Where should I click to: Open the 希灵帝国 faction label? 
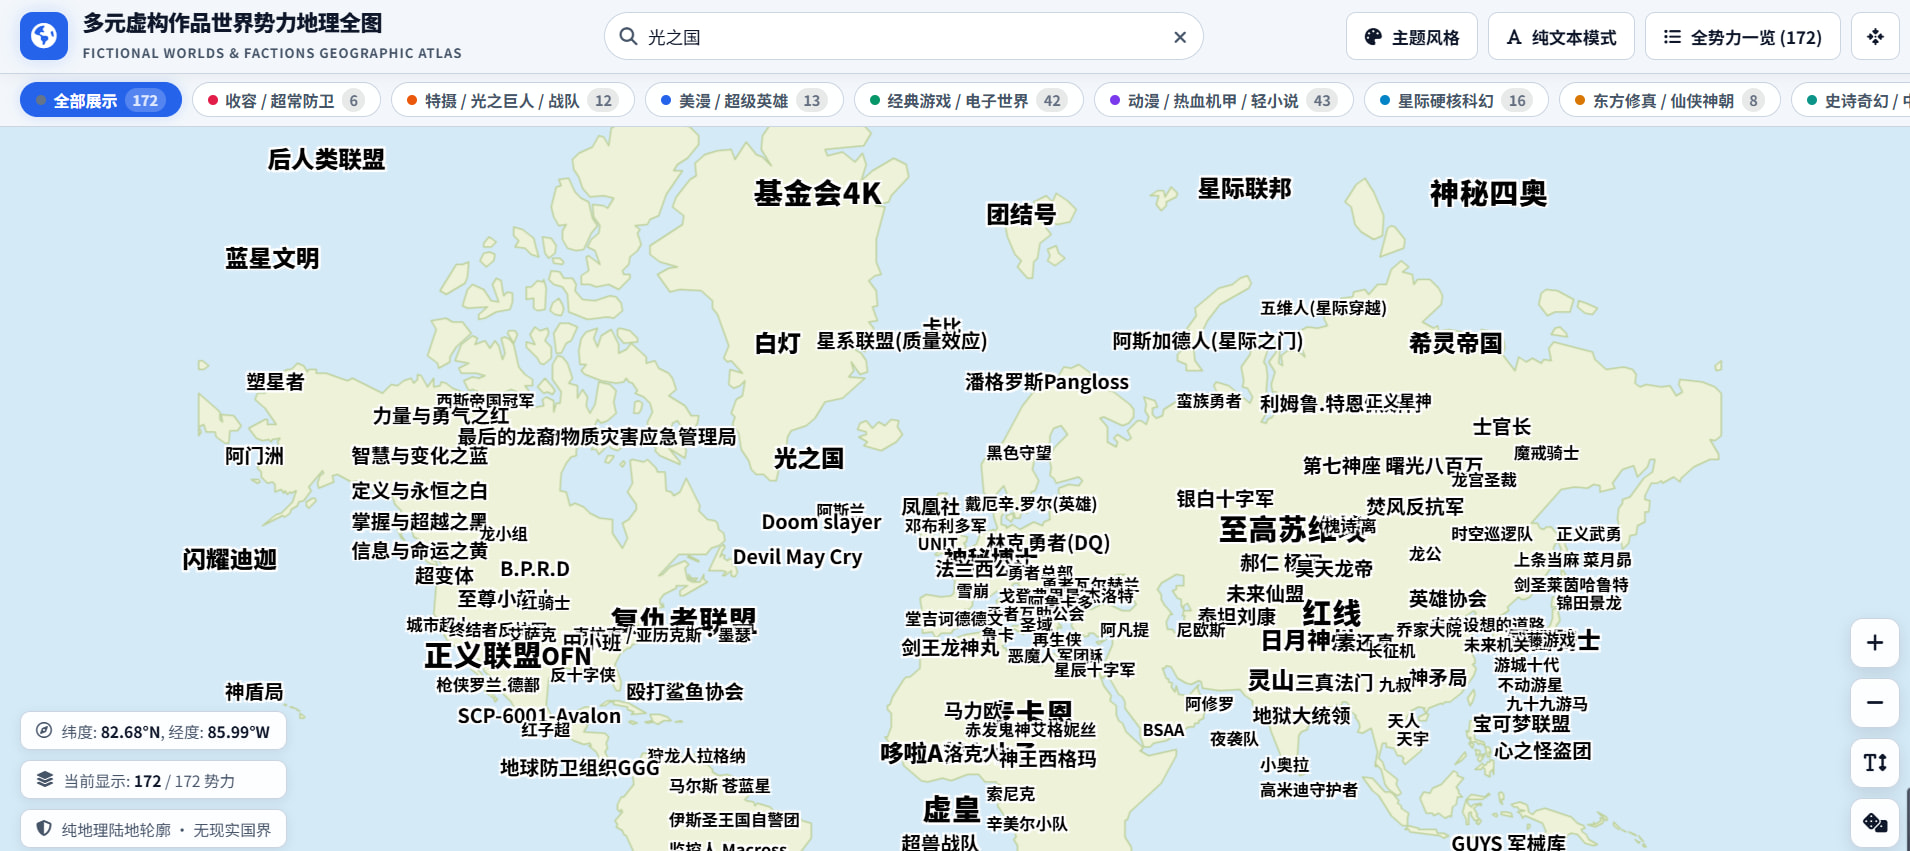click(x=1455, y=344)
